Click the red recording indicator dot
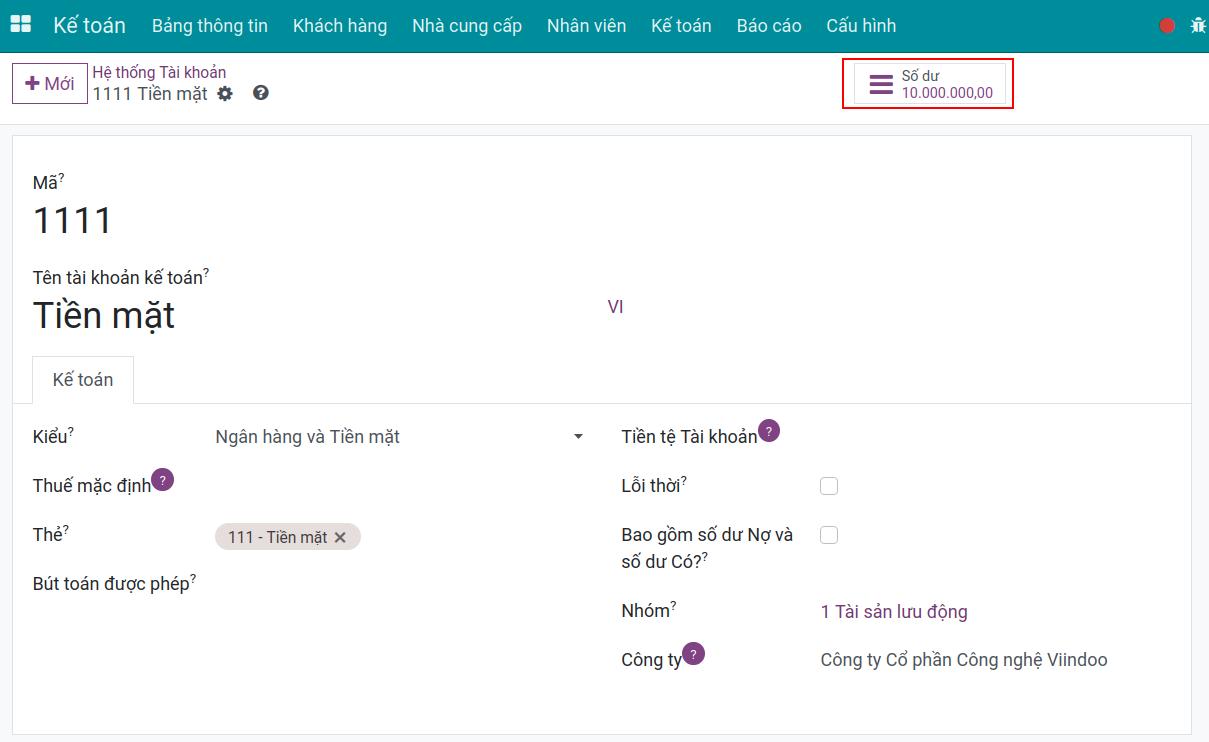Image resolution: width=1209 pixels, height=742 pixels. pos(1167,26)
